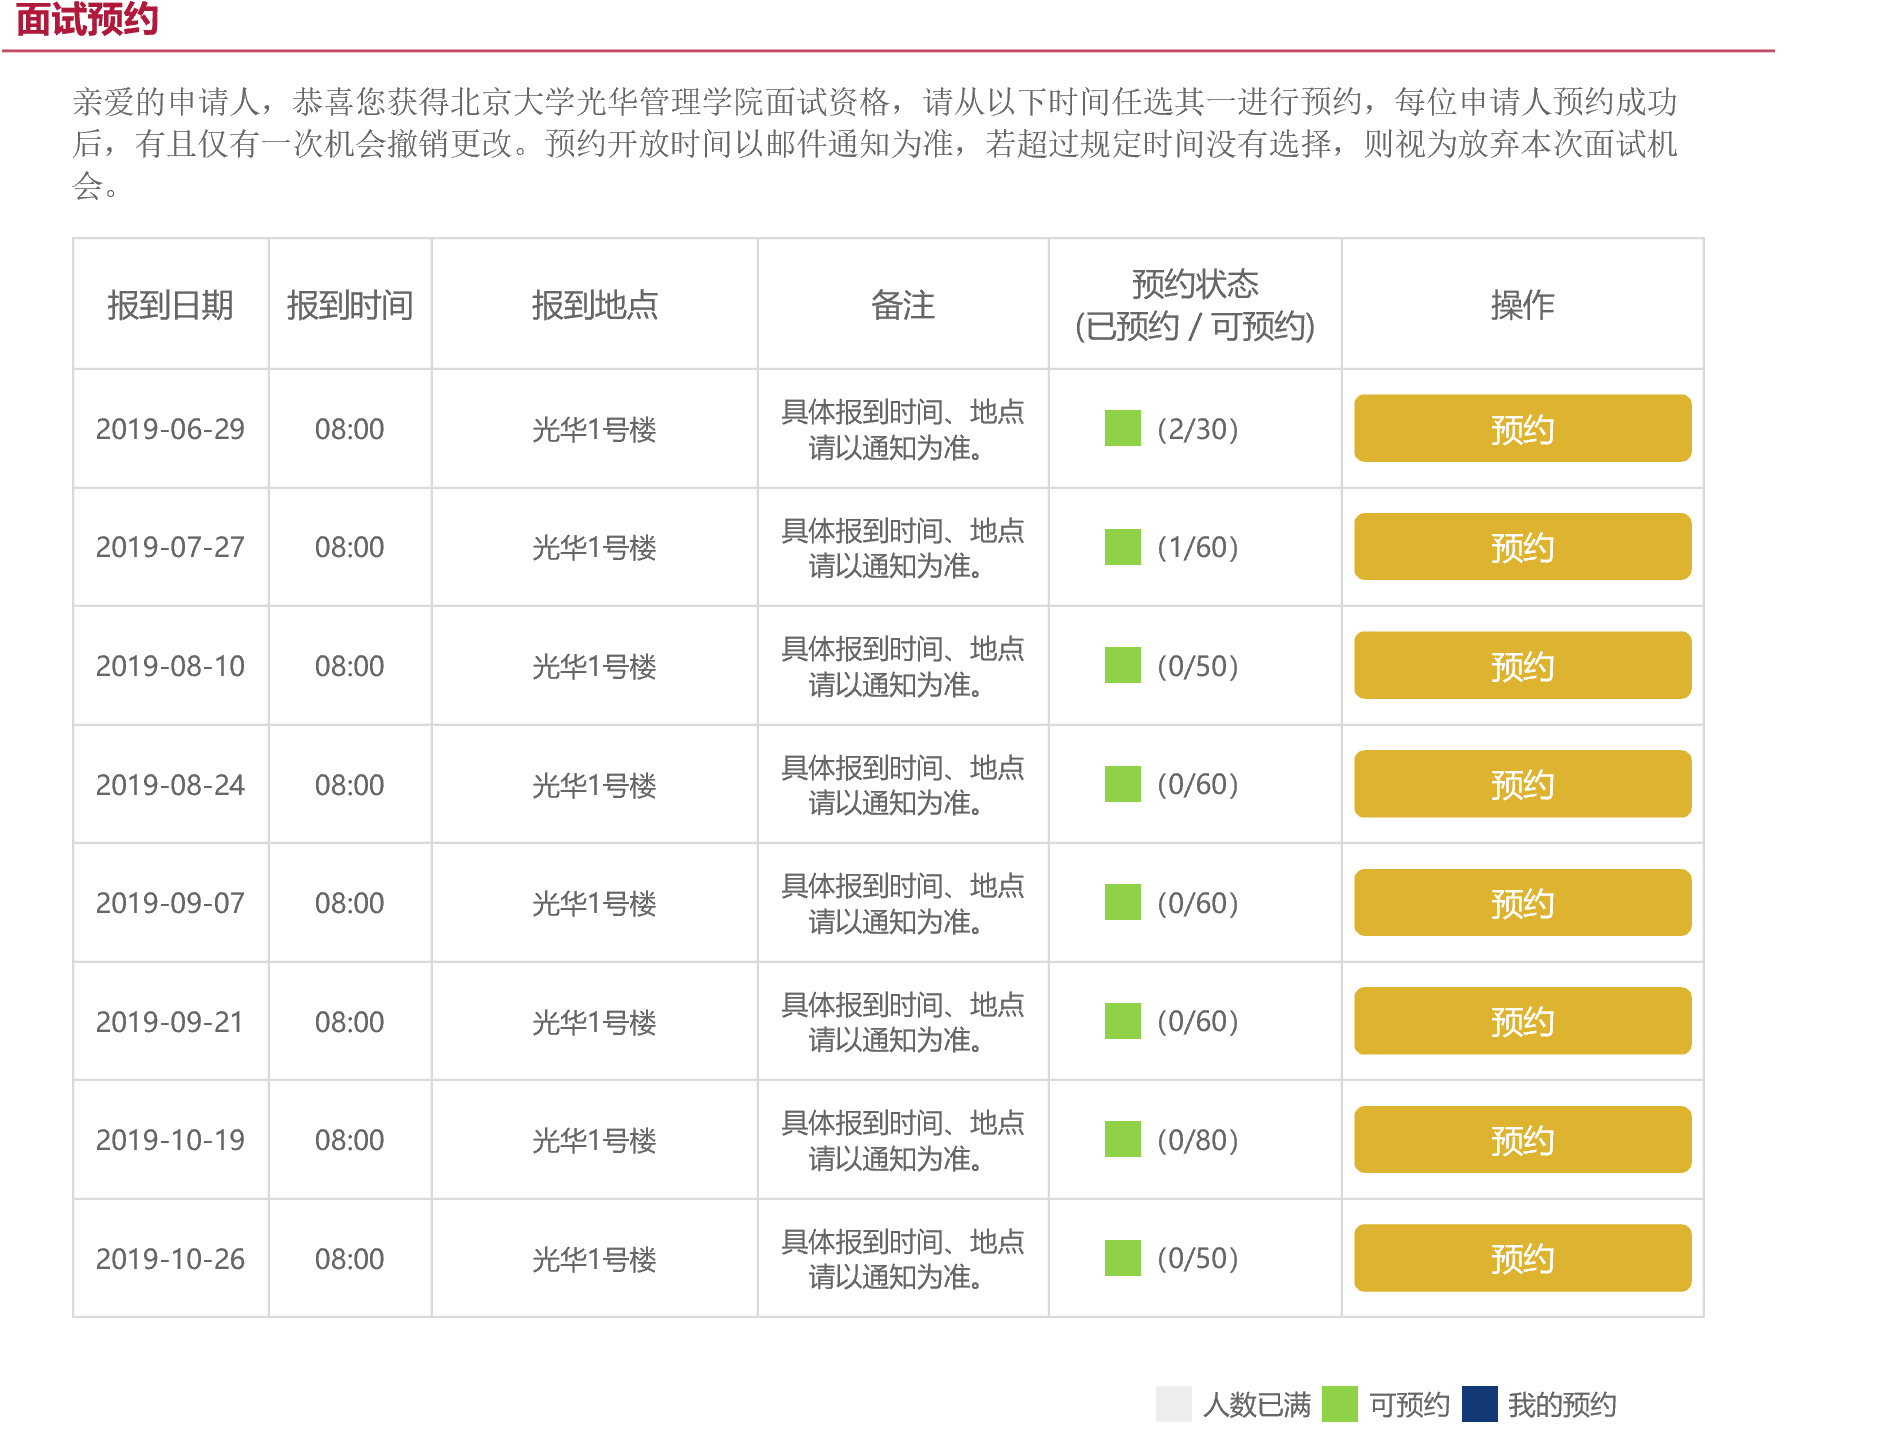
Task: Click green status square in 2019-09-21 row
Action: click(x=1122, y=1021)
